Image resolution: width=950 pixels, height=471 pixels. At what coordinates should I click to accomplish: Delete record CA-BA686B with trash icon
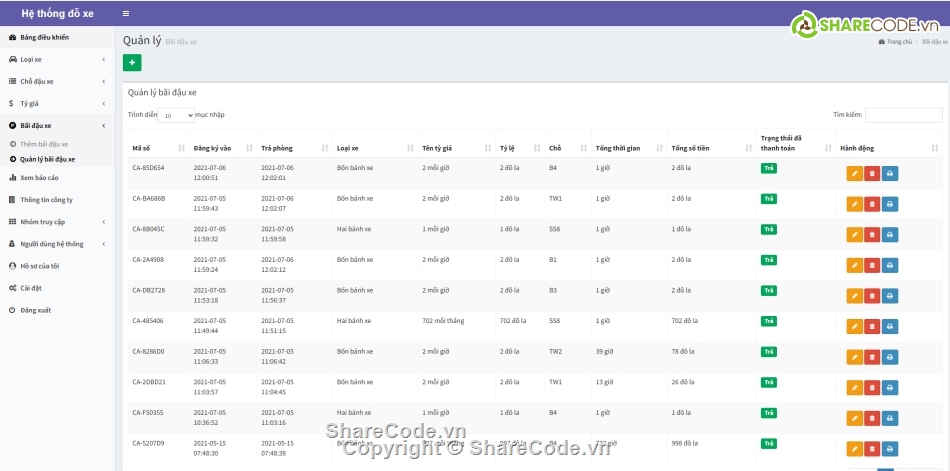872,204
